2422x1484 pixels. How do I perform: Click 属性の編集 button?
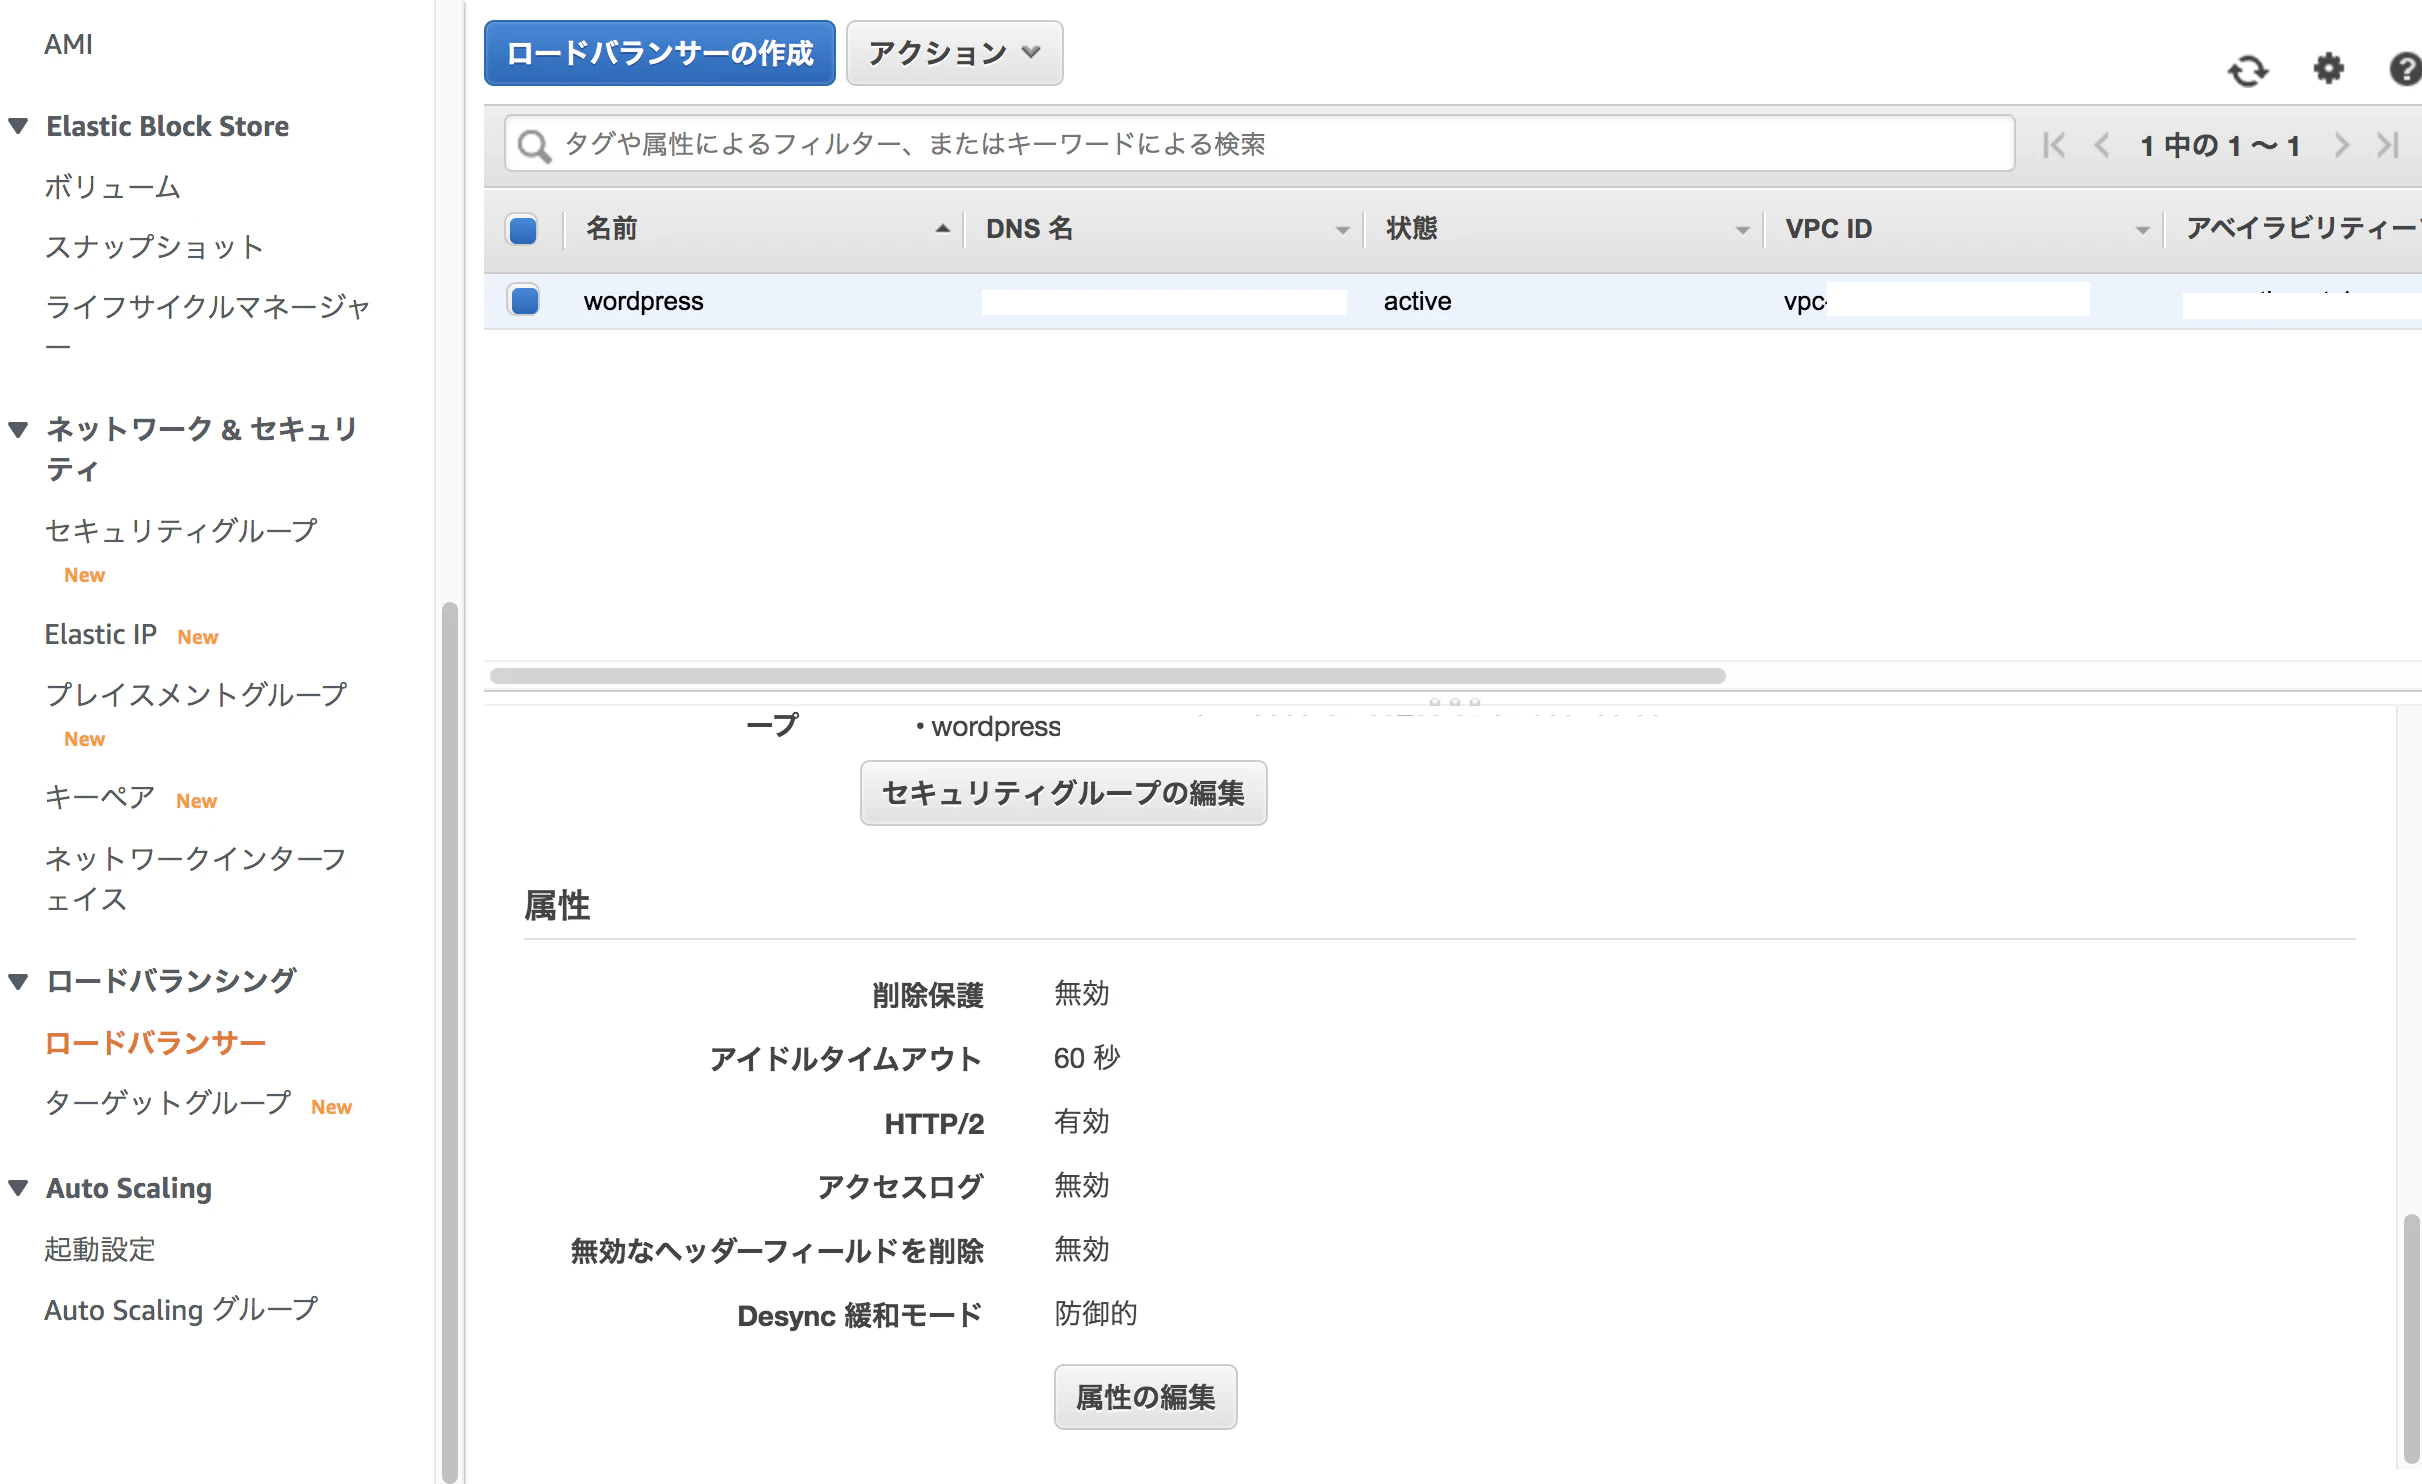point(1145,1397)
